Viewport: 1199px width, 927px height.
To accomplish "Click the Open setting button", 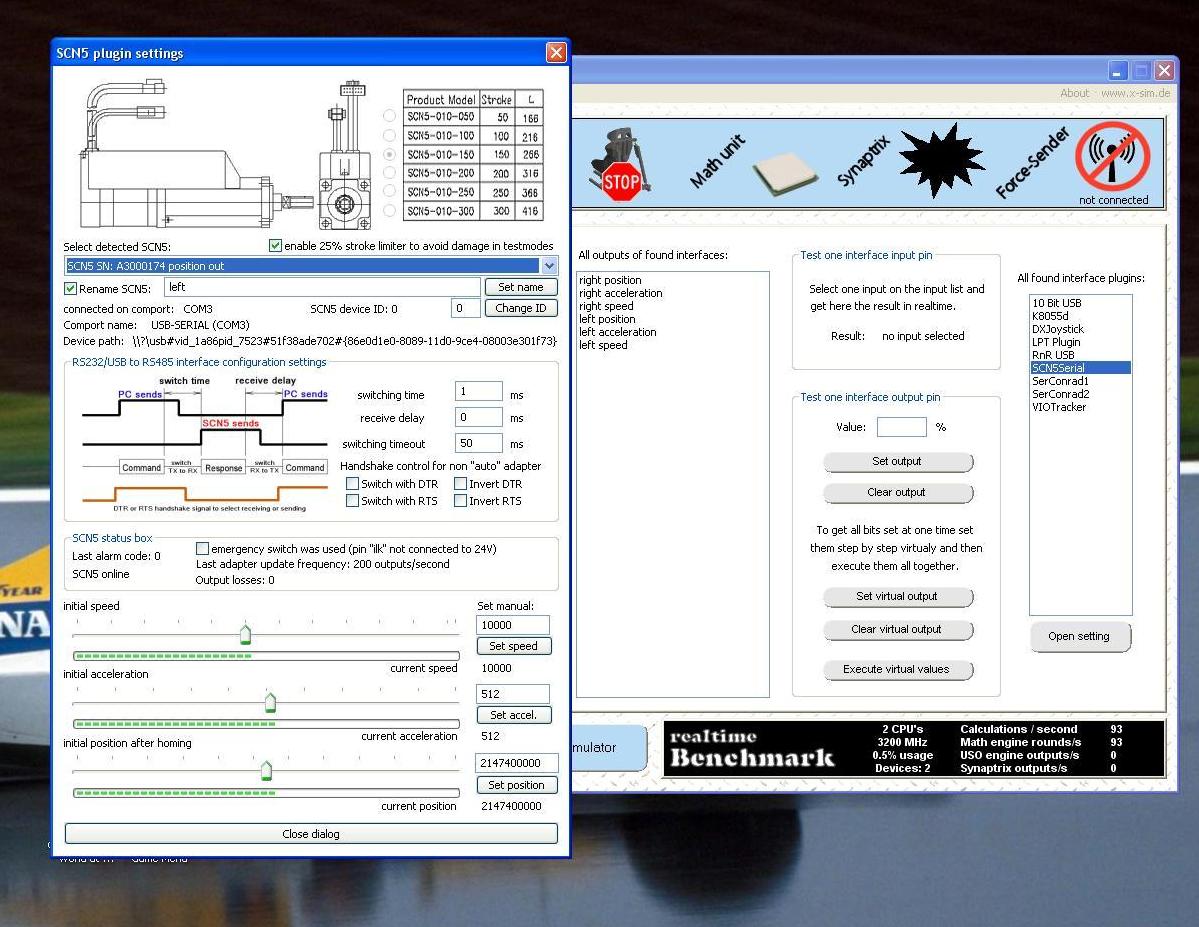I will pos(1079,636).
